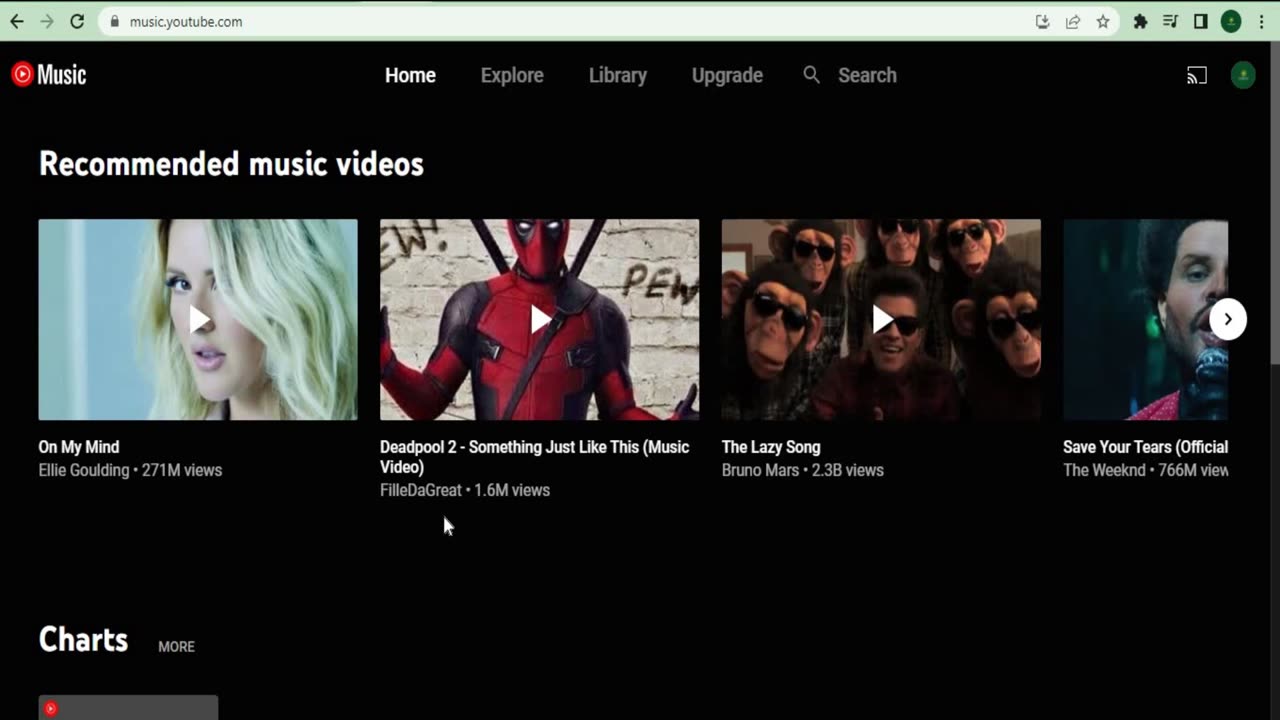Viewport: 1280px width, 720px height.
Task: Click the browser forward arrow
Action: tap(46, 21)
